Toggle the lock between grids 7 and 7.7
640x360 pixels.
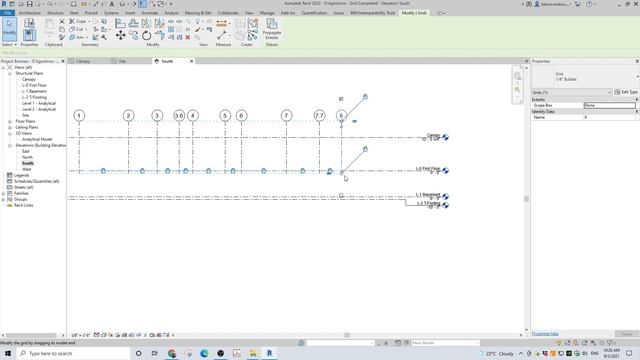click(x=302, y=171)
